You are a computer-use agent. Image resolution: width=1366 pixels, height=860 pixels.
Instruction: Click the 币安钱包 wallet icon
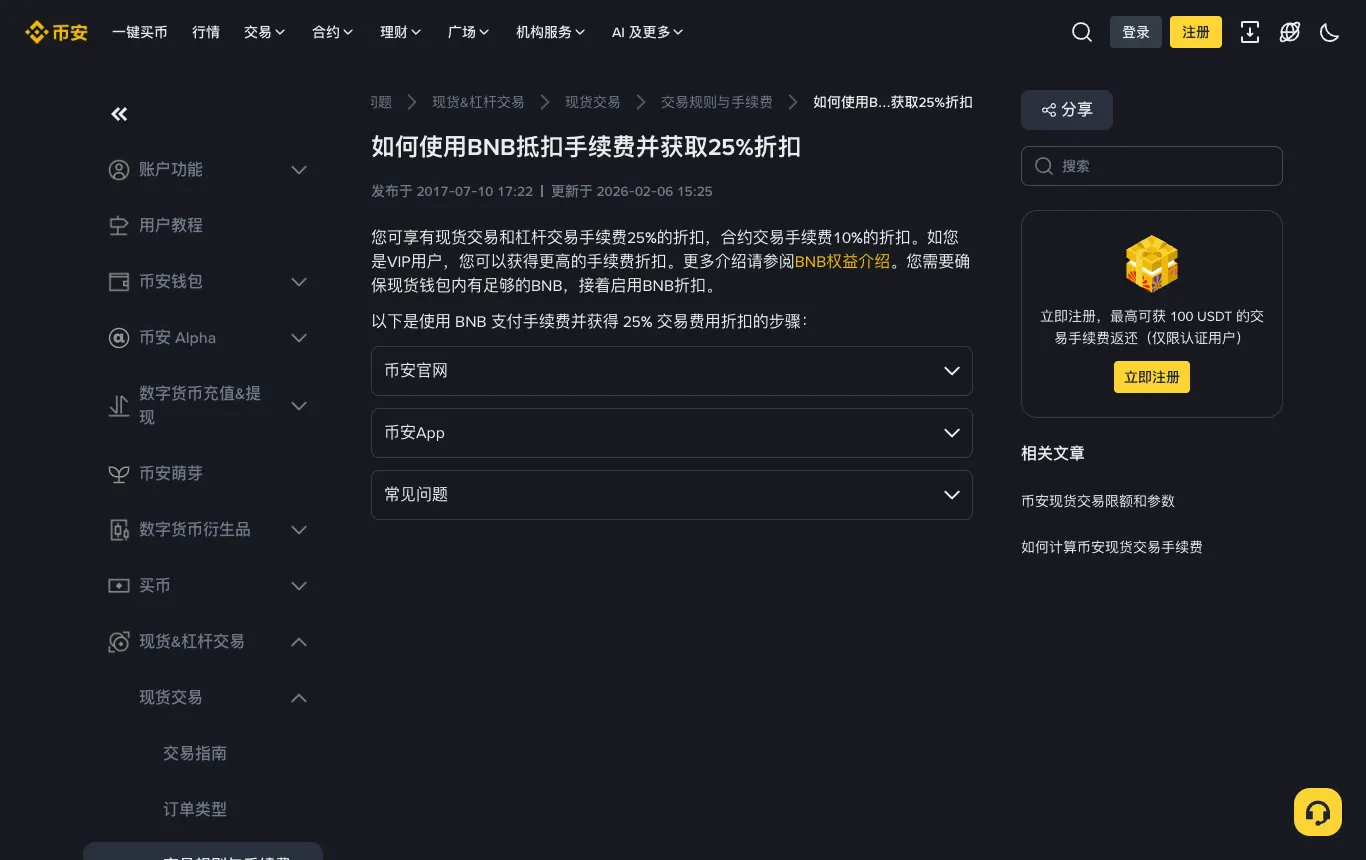point(119,282)
